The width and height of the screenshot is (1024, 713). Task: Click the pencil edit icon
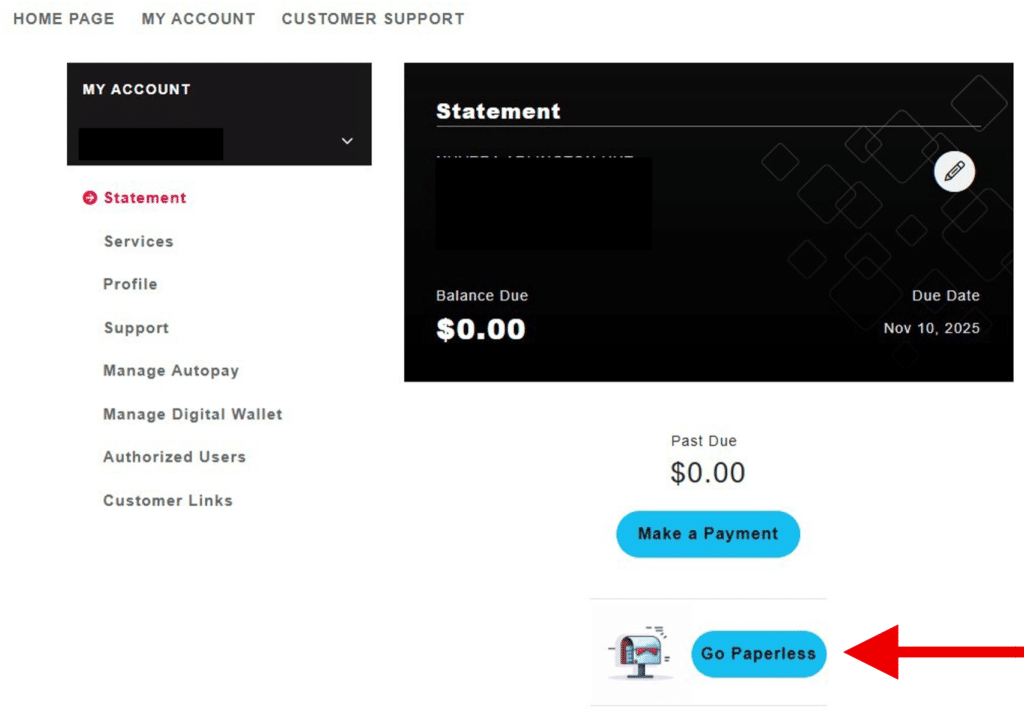tap(954, 172)
